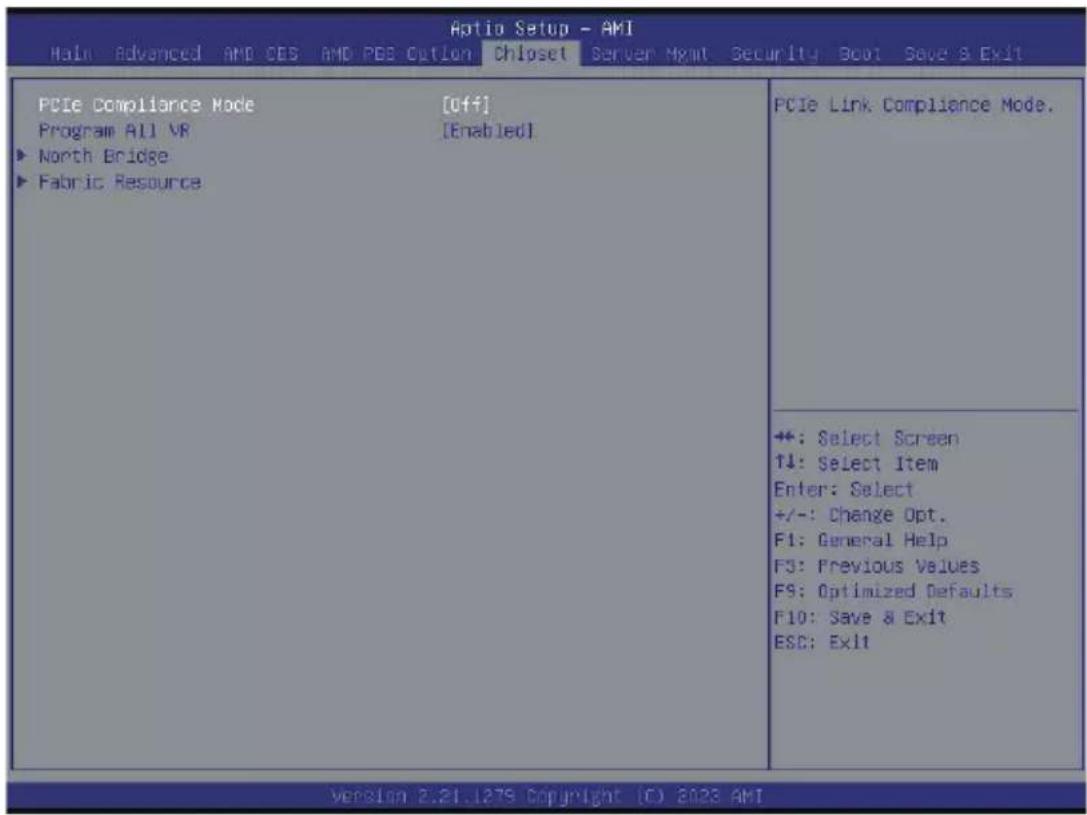Go to Save & Exit tab

(x=963, y=54)
